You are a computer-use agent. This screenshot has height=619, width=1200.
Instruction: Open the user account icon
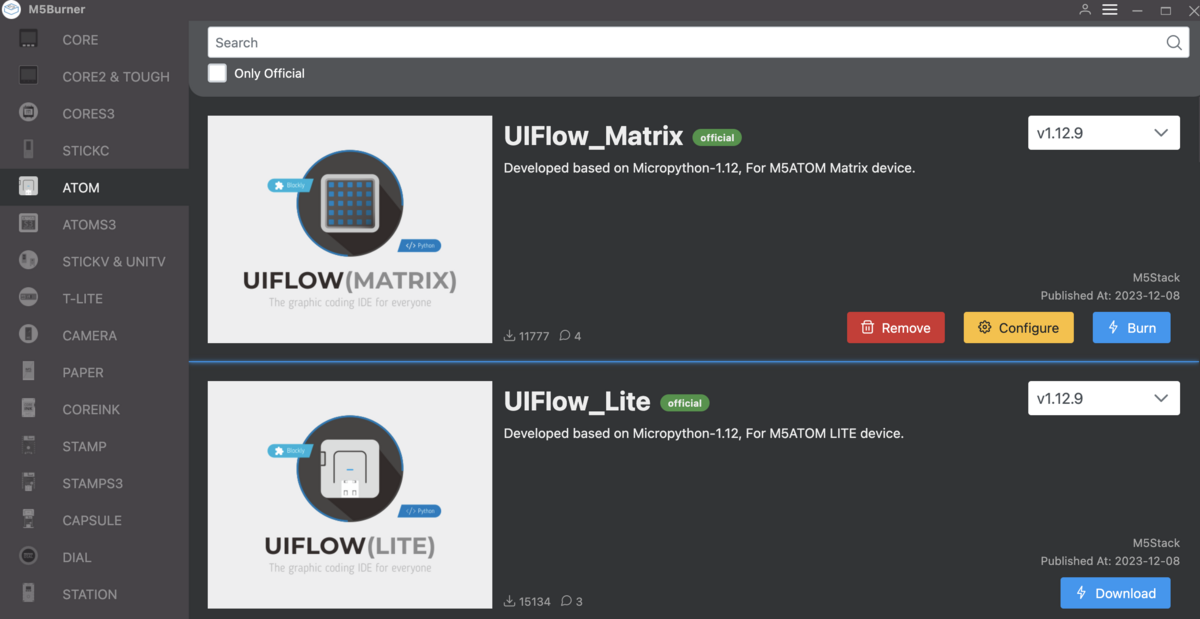[x=1085, y=9]
